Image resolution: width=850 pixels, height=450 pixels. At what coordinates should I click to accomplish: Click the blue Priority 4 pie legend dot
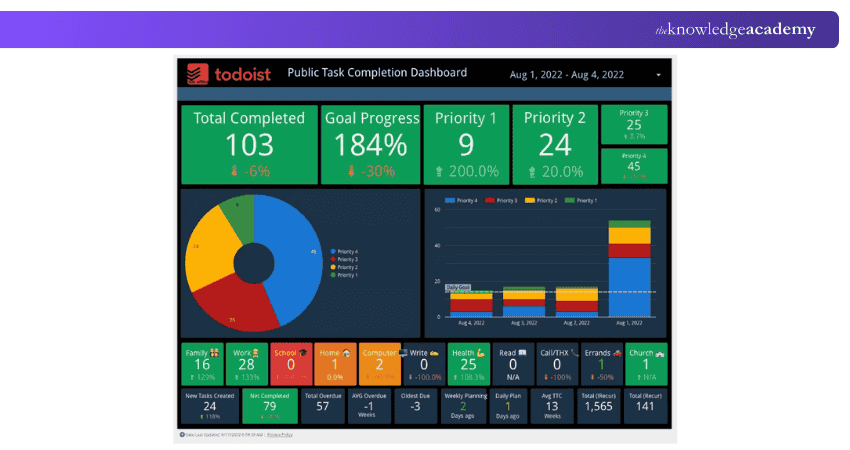(x=333, y=252)
